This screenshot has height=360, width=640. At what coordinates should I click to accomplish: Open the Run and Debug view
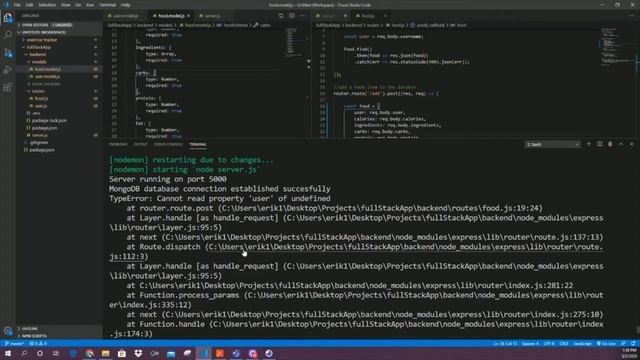tap(8, 70)
